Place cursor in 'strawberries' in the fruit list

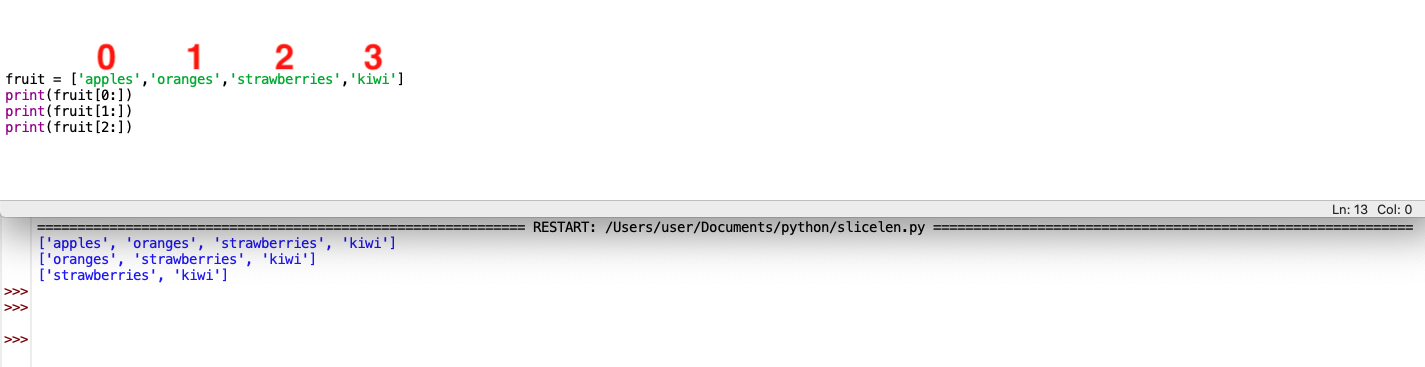[286, 79]
